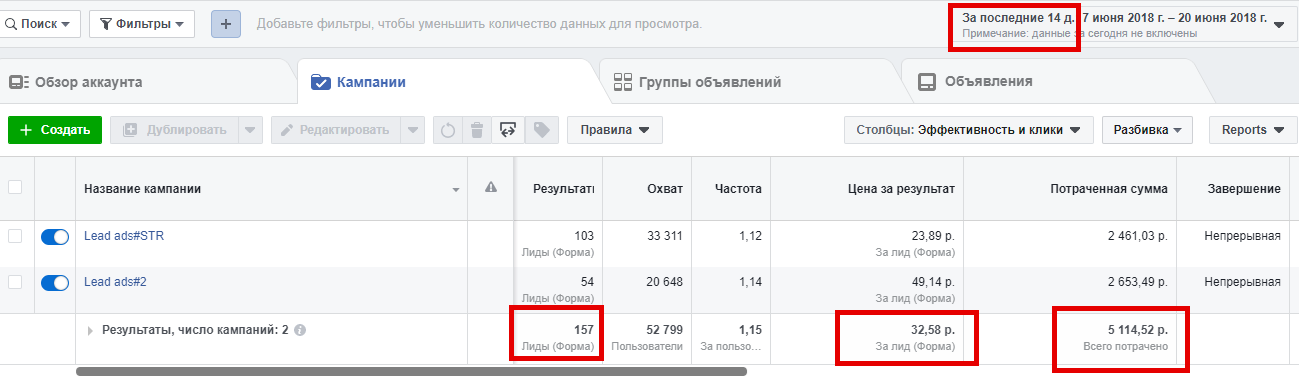Image resolution: width=1299 pixels, height=377 pixels.
Task: Toggle off the Lead ads#STR campaign
Action: [55, 237]
